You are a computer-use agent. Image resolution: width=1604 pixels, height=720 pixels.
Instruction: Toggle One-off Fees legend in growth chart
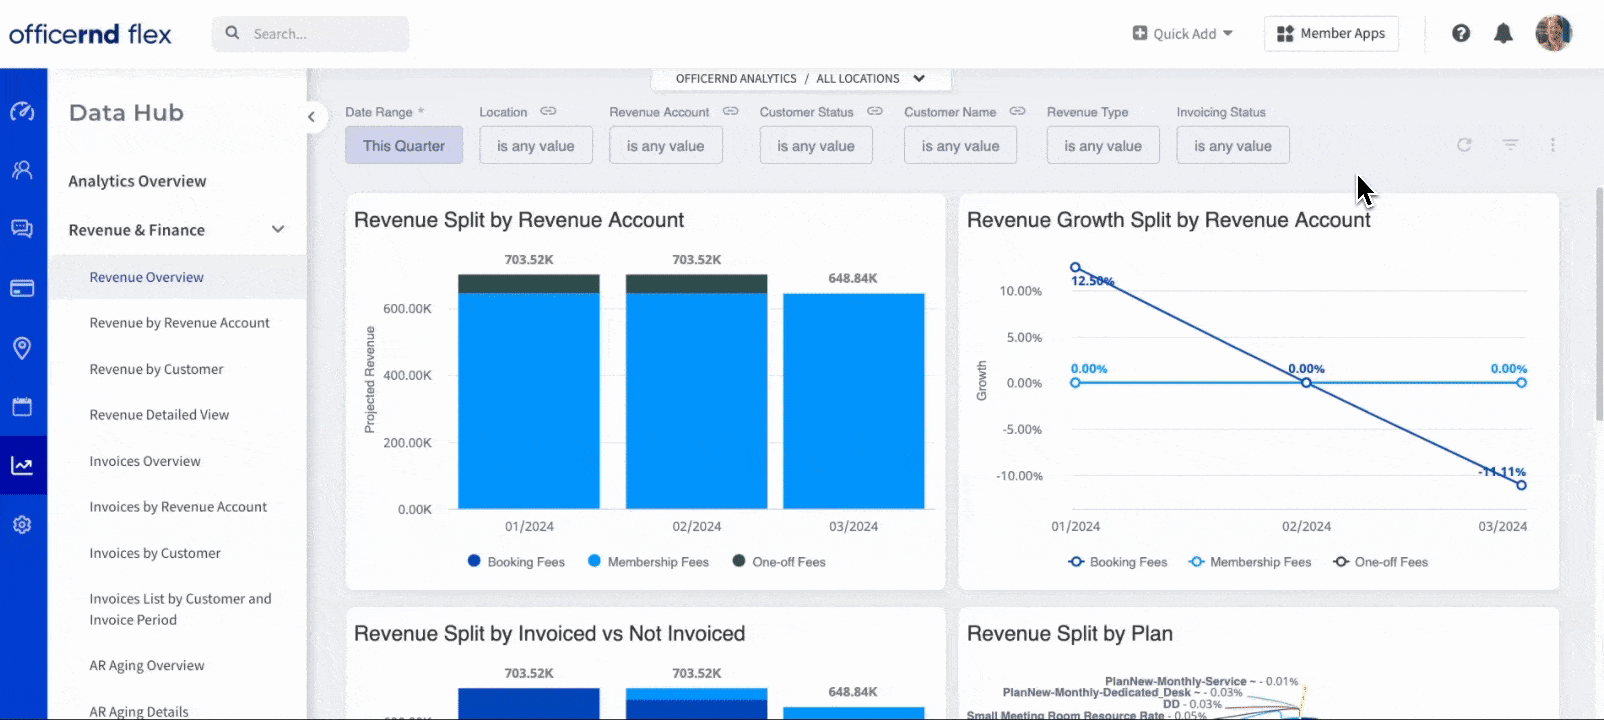coord(1380,562)
